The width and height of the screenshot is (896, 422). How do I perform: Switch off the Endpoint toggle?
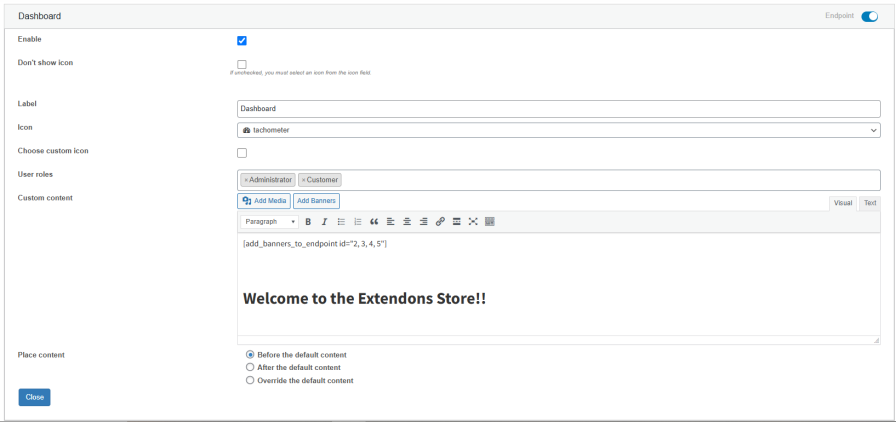pos(869,17)
